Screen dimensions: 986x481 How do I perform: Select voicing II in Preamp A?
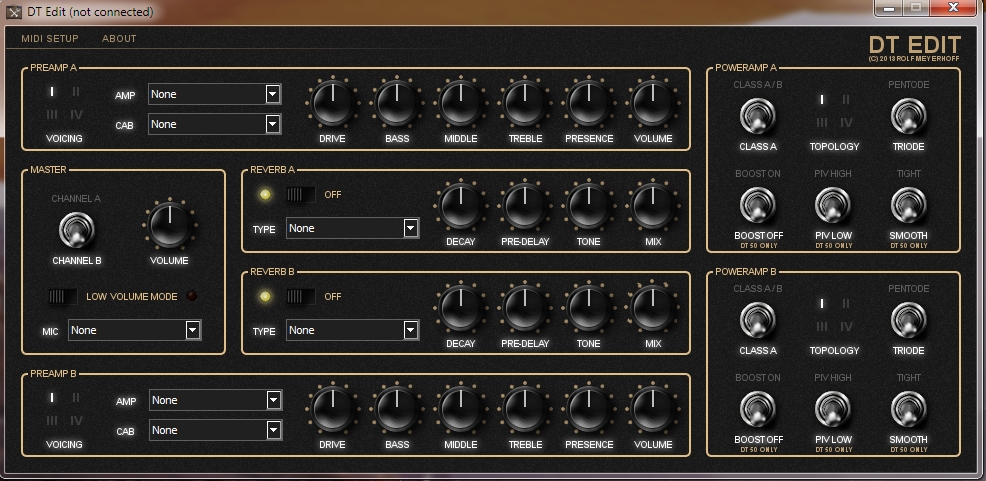tap(76, 92)
